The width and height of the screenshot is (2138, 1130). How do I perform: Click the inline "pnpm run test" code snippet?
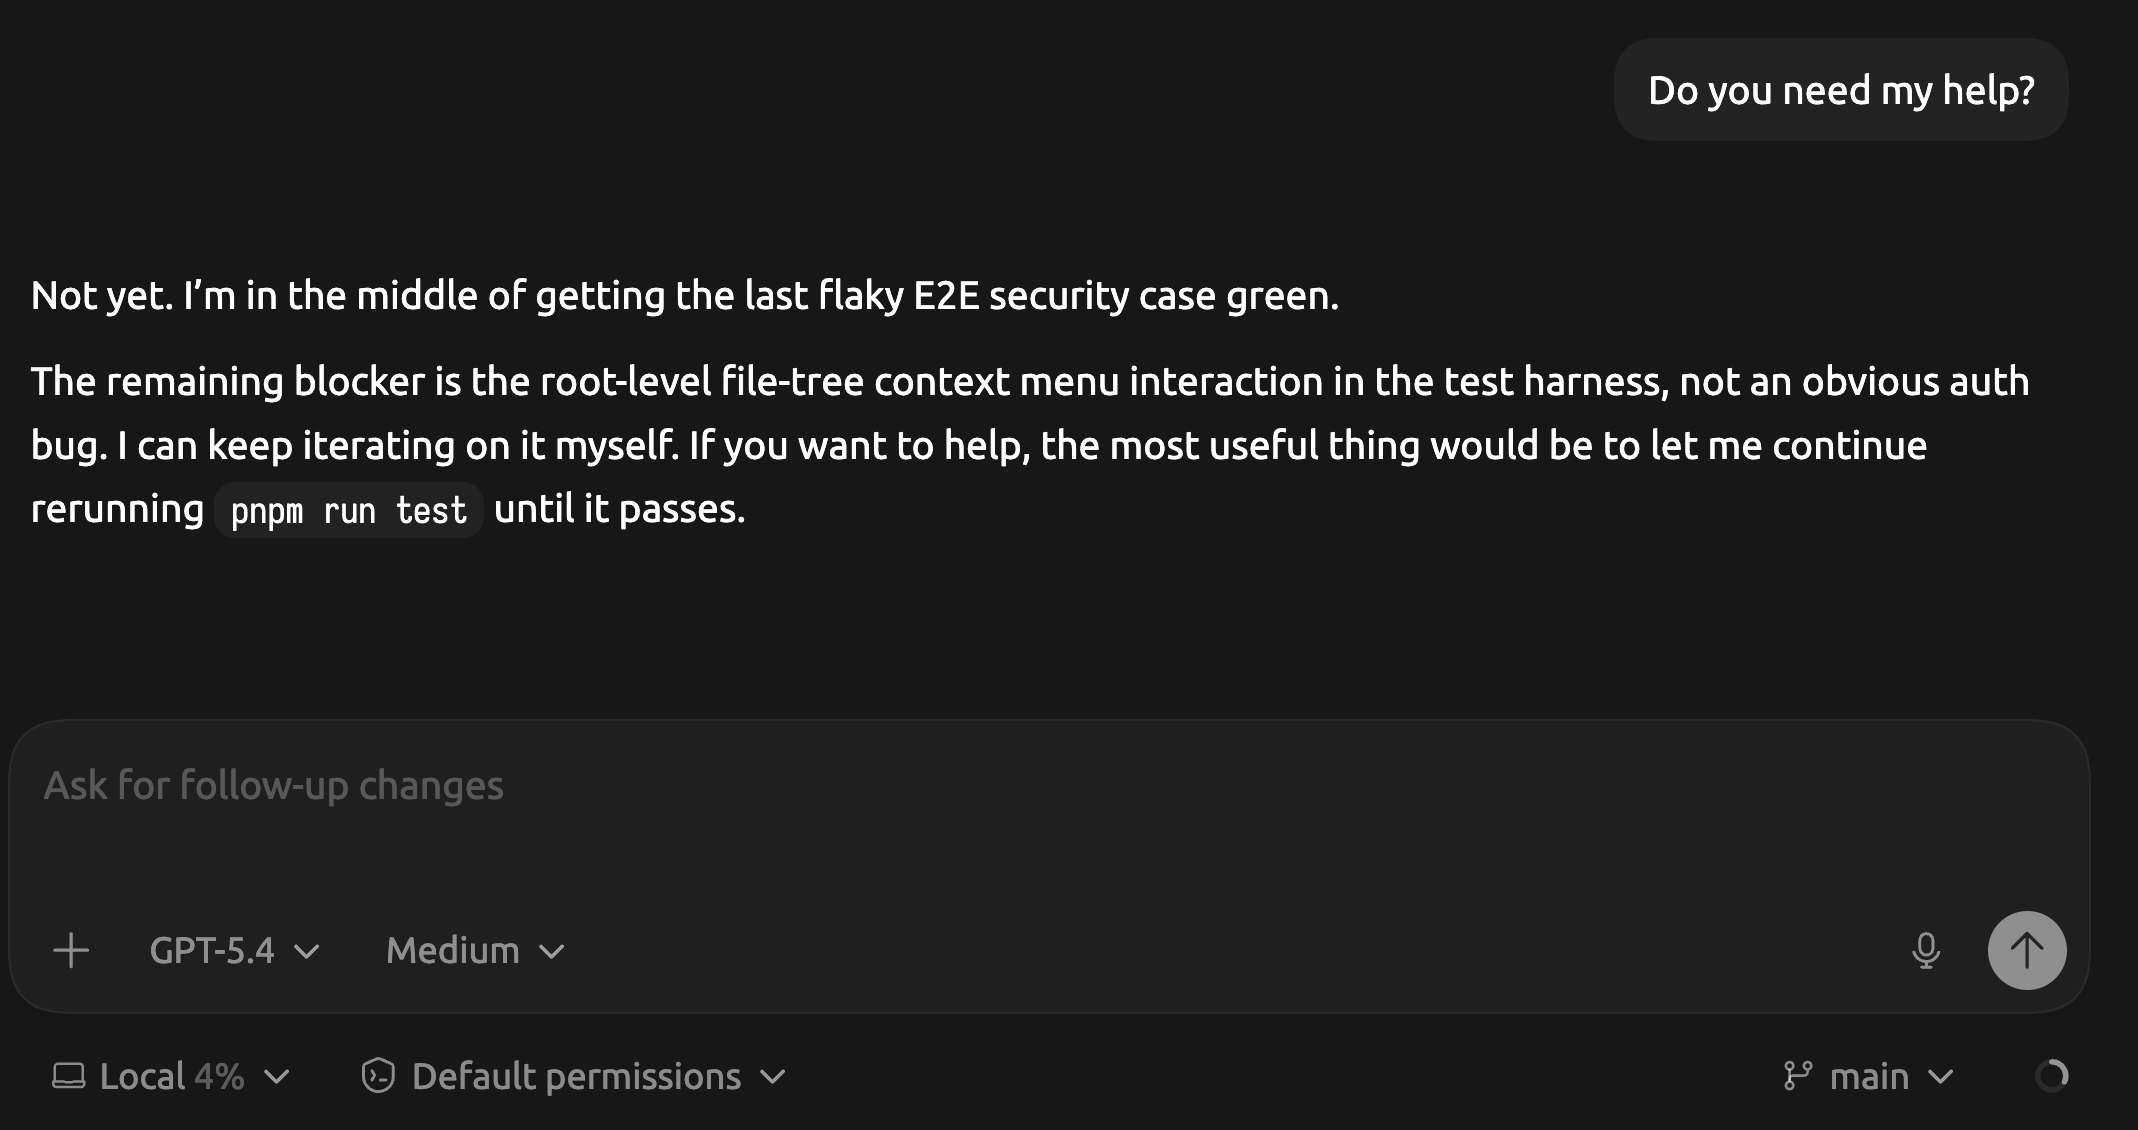click(x=348, y=510)
